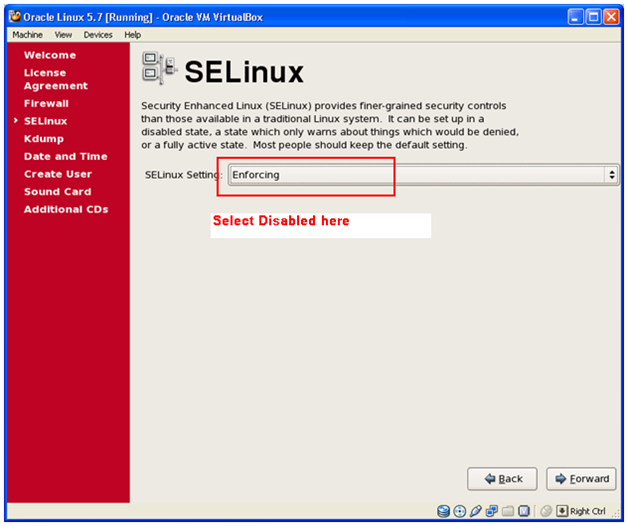Select Kdump in the setup sidebar
This screenshot has width=628, height=526.
pyautogui.click(x=44, y=139)
